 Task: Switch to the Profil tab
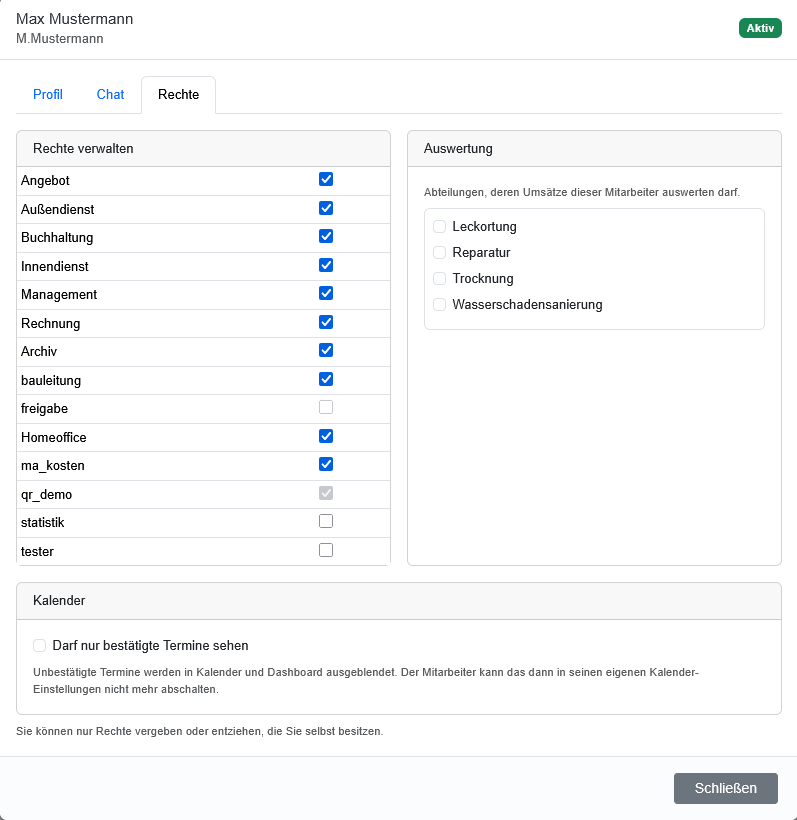point(48,95)
